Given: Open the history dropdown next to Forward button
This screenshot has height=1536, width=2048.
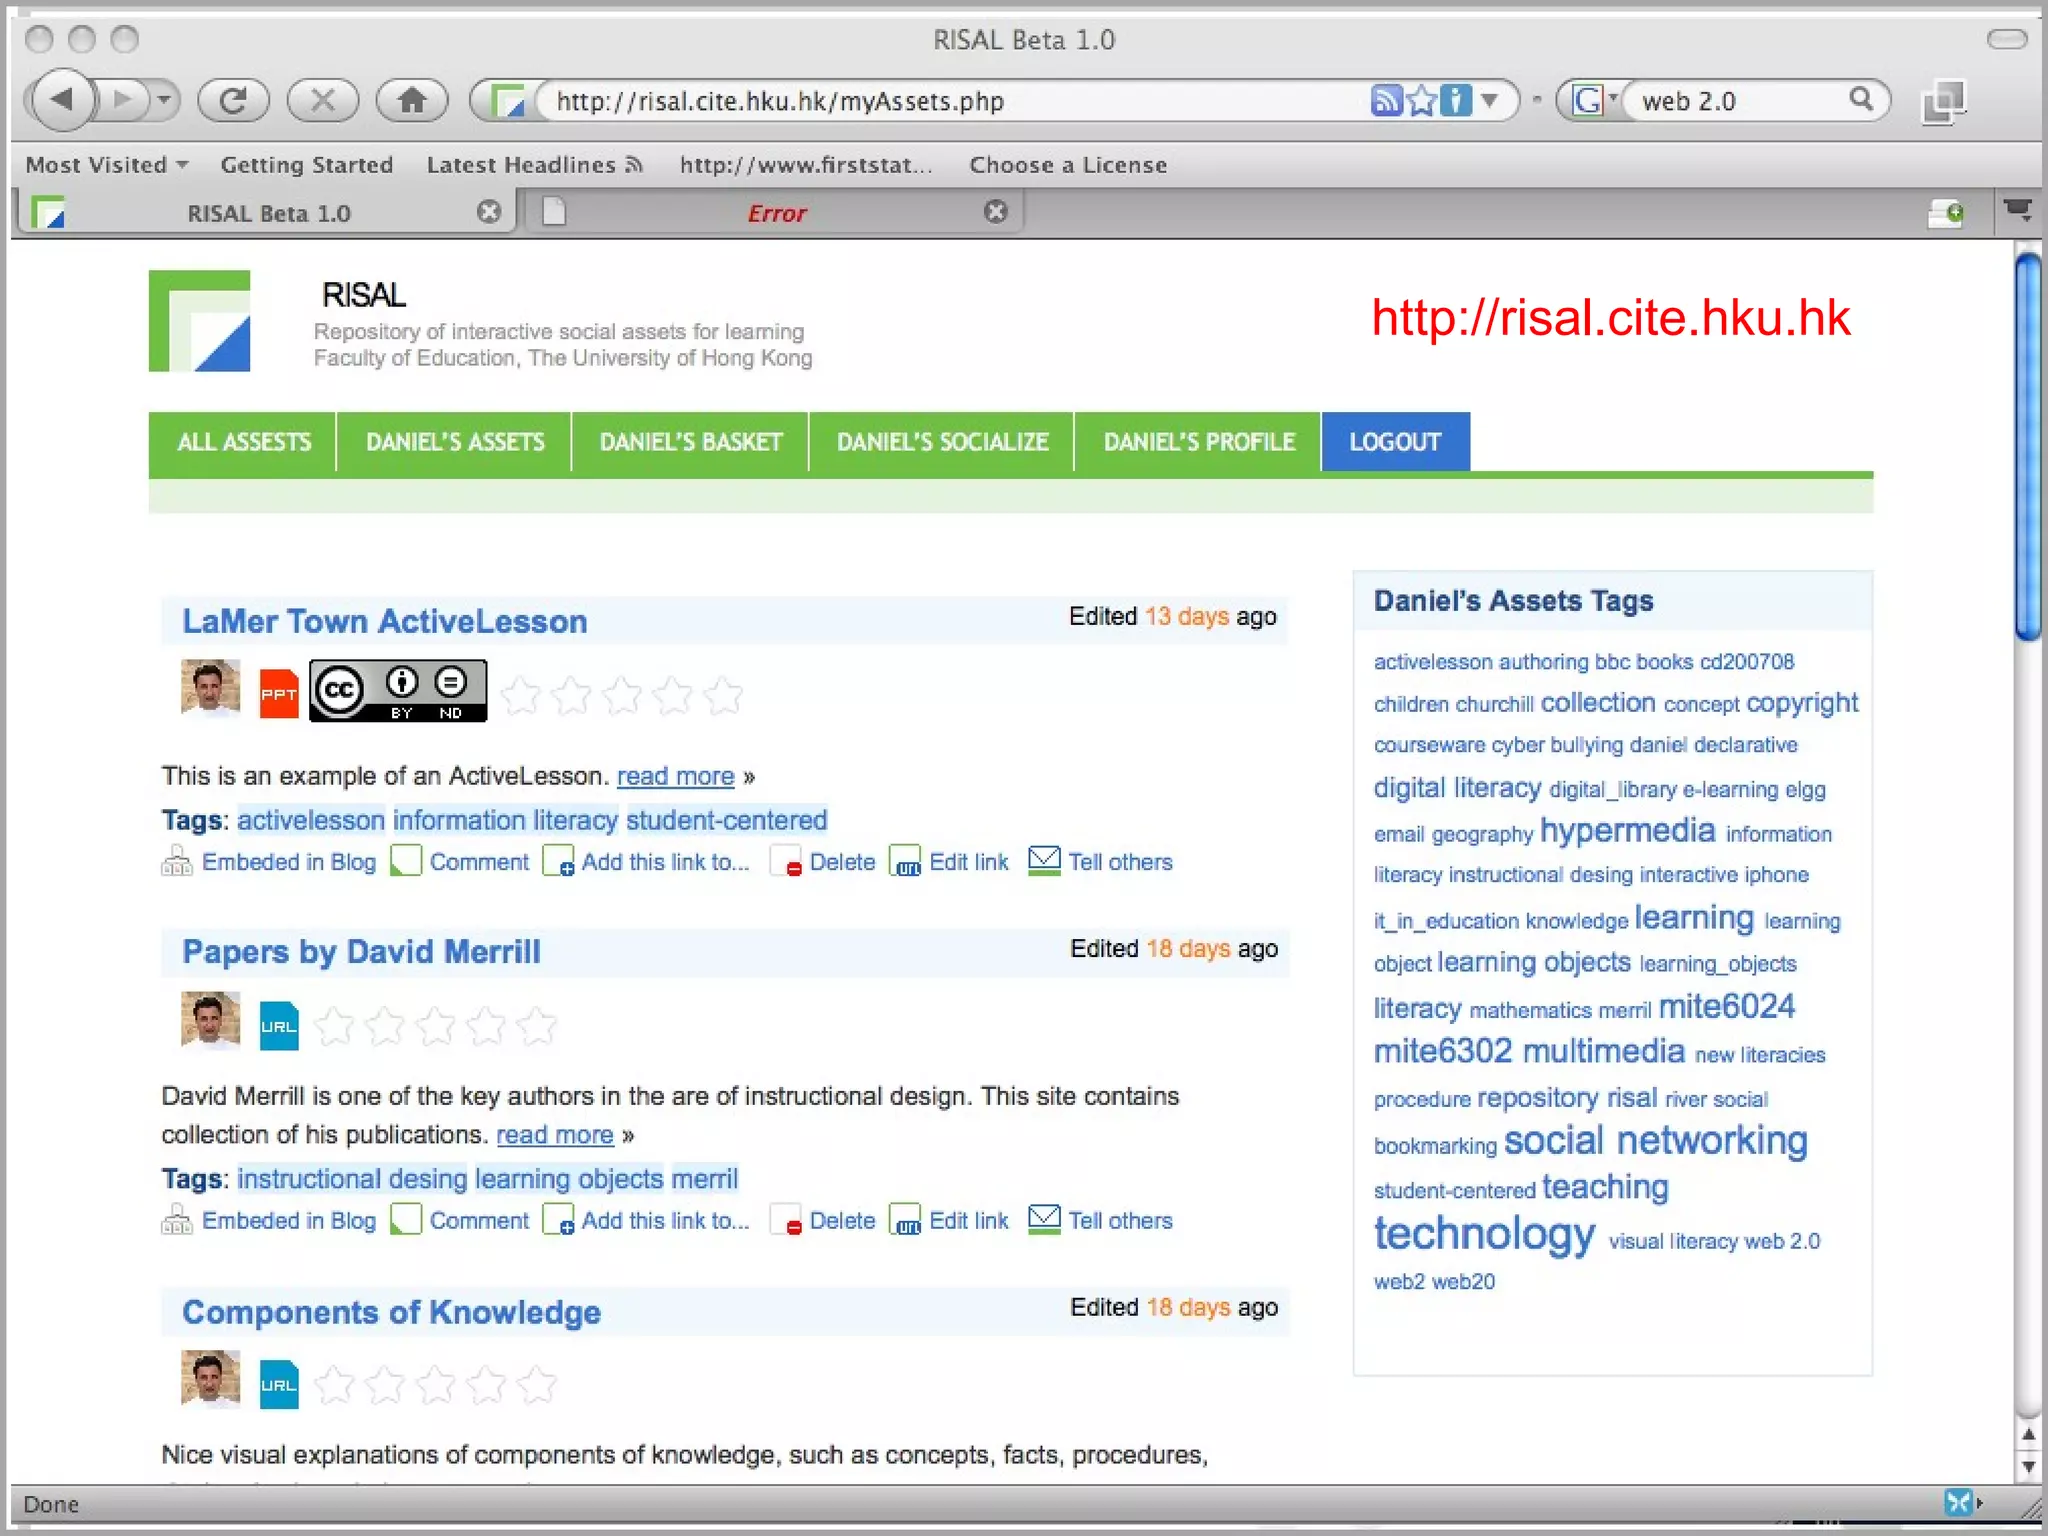Looking at the screenshot, I should (x=164, y=100).
